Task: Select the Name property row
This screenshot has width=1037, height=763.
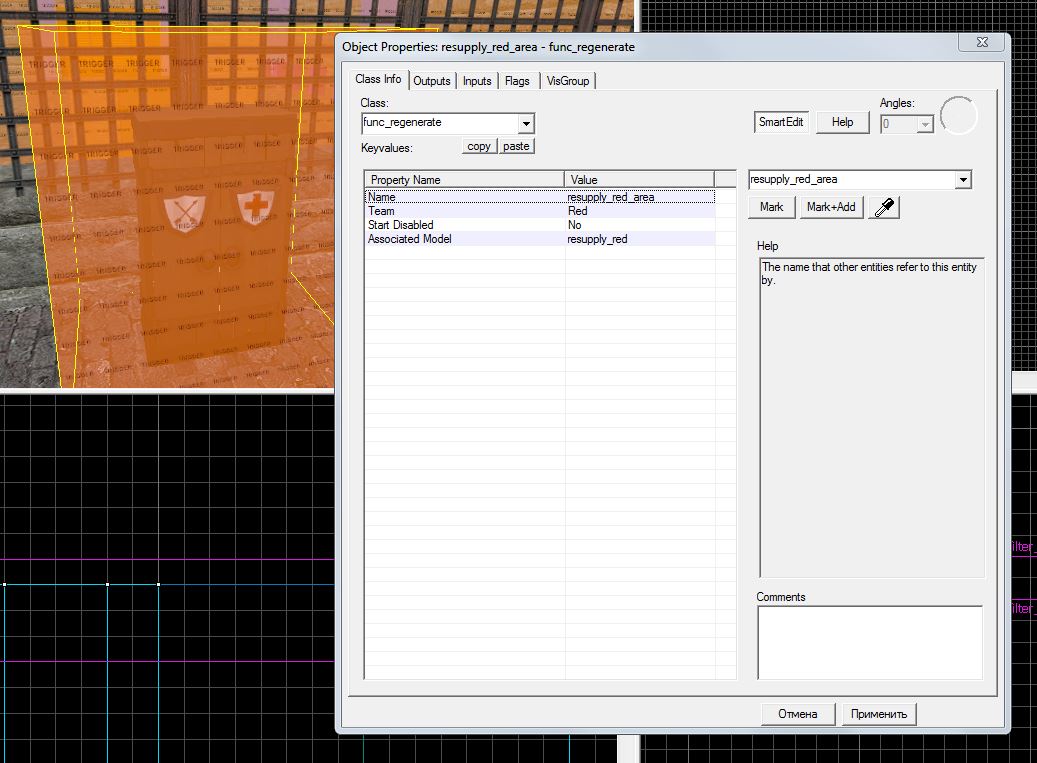Action: tap(540, 197)
